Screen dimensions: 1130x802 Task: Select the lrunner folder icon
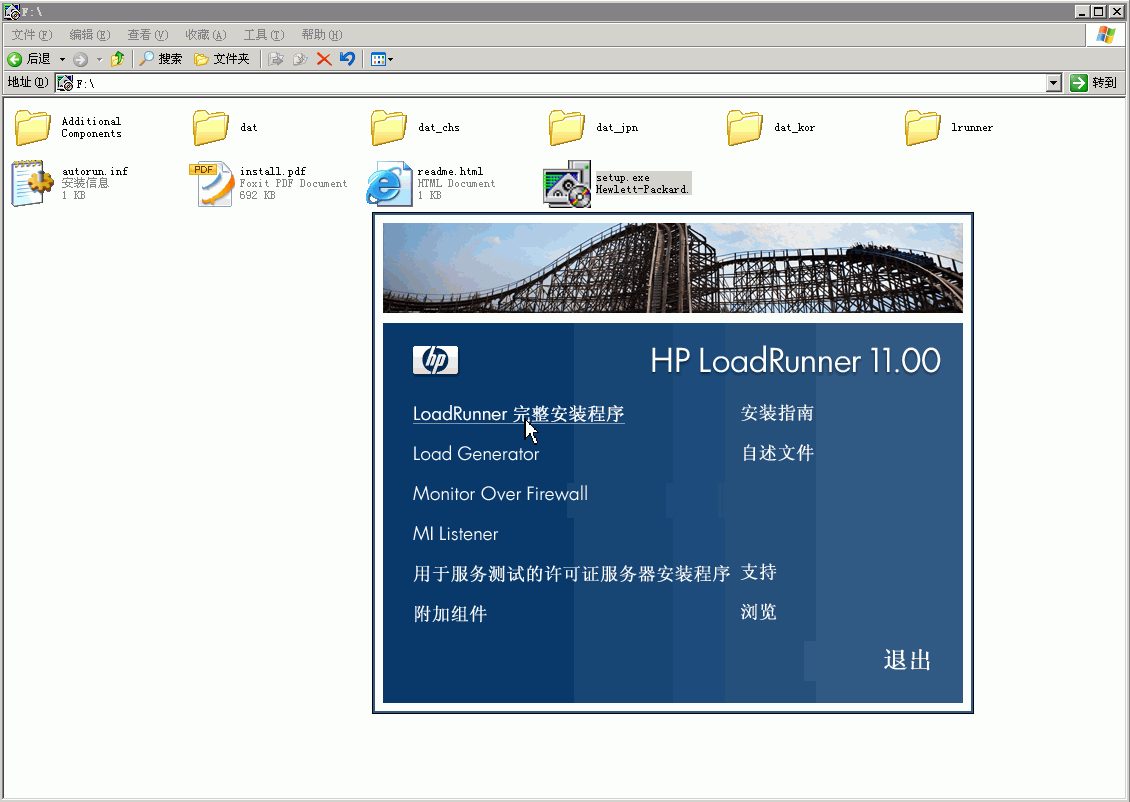pos(922,128)
